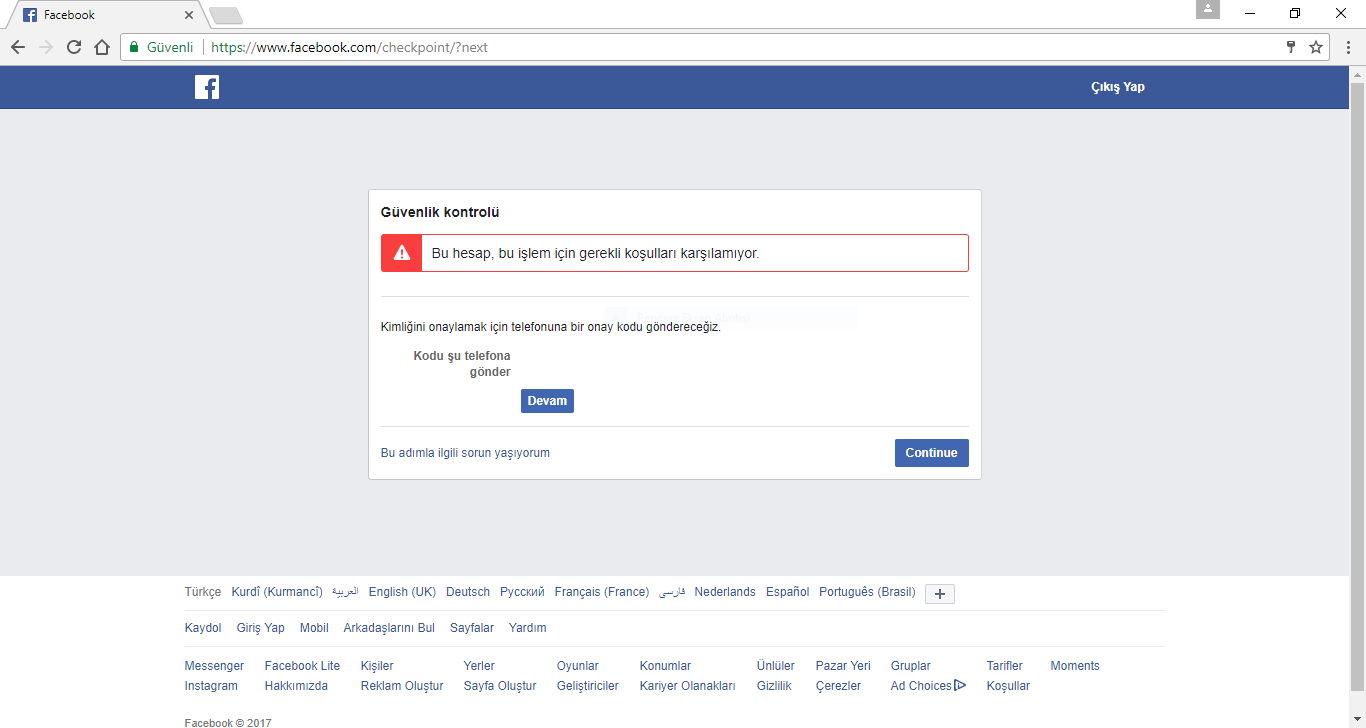1366x728 pixels.
Task: Open the Yerler footer link
Action: click(x=479, y=666)
